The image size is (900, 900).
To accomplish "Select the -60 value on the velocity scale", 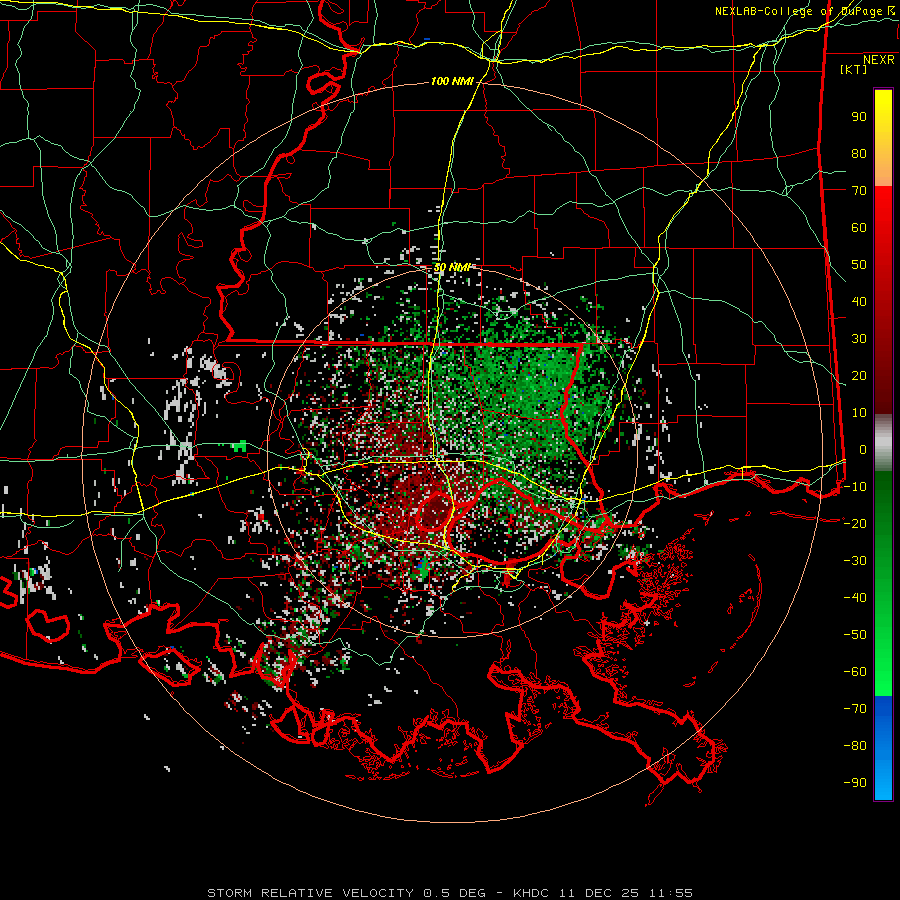I will click(855, 672).
